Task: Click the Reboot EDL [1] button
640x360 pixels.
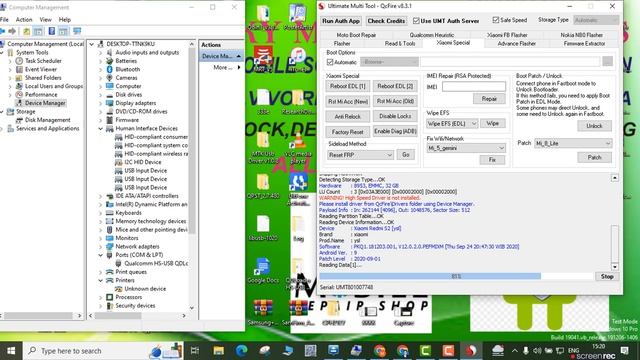Action: 347,86
